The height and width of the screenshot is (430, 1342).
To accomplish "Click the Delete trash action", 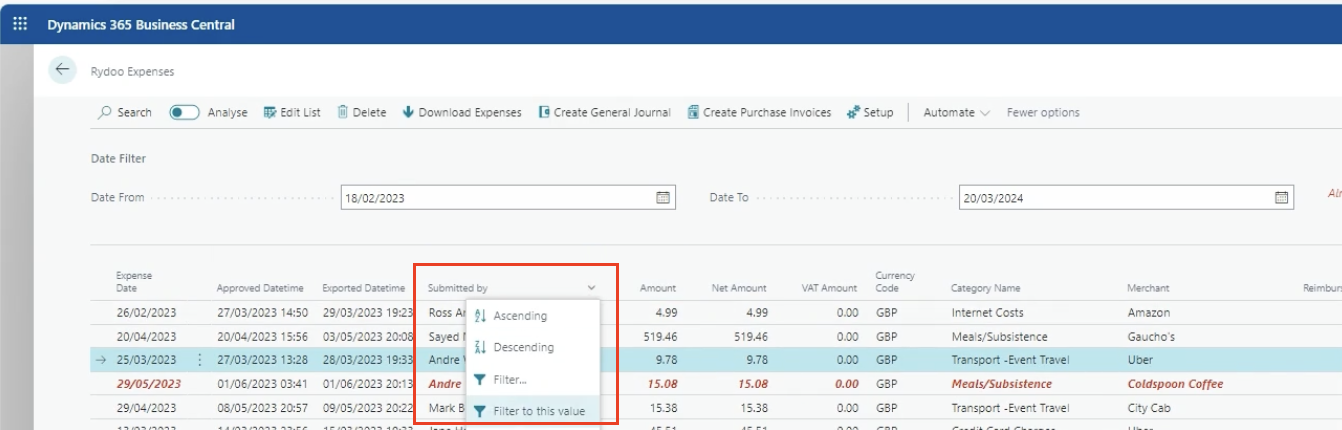I will pyautogui.click(x=362, y=112).
